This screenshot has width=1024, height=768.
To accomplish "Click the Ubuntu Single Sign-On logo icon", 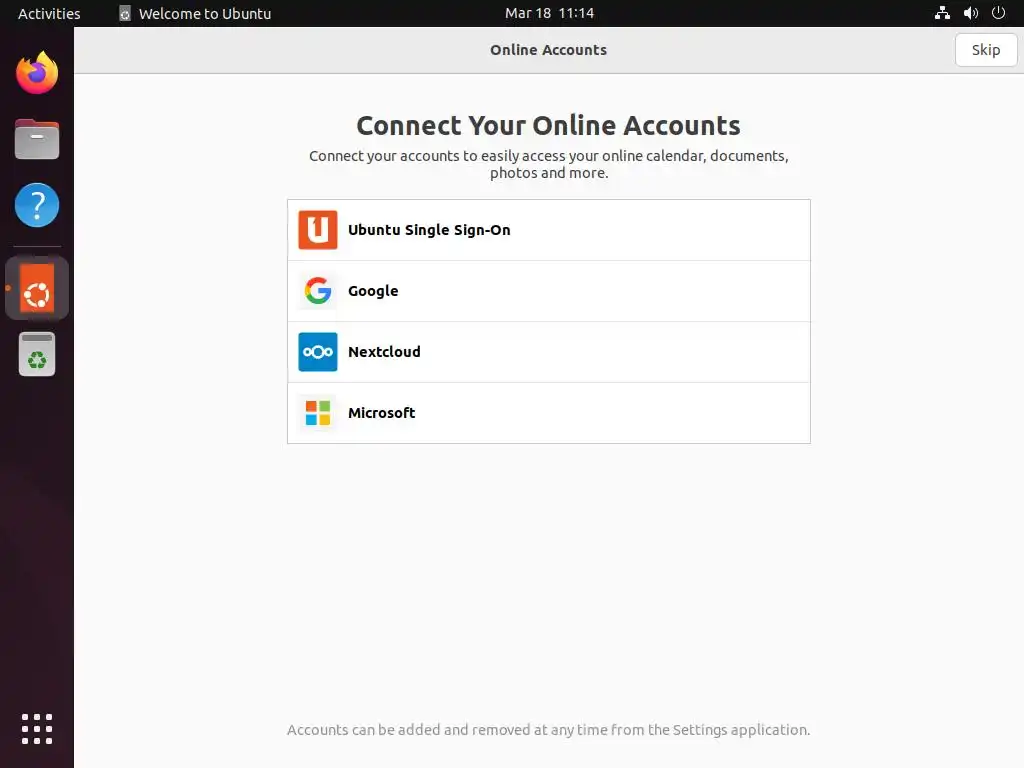I will pyautogui.click(x=317, y=230).
